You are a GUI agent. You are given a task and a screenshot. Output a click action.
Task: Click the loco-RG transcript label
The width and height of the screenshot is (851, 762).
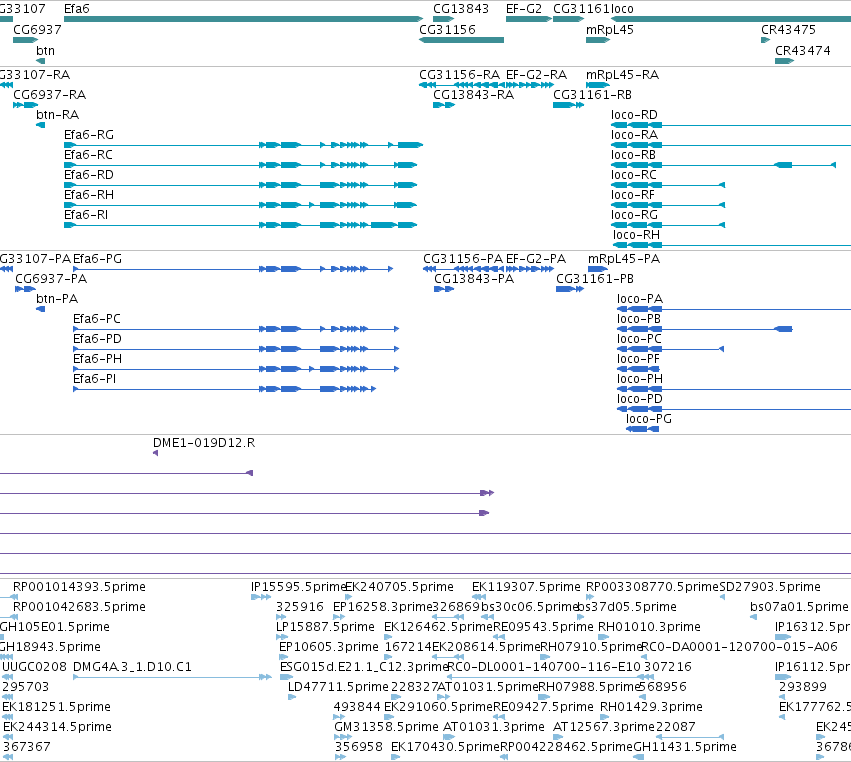(x=634, y=215)
